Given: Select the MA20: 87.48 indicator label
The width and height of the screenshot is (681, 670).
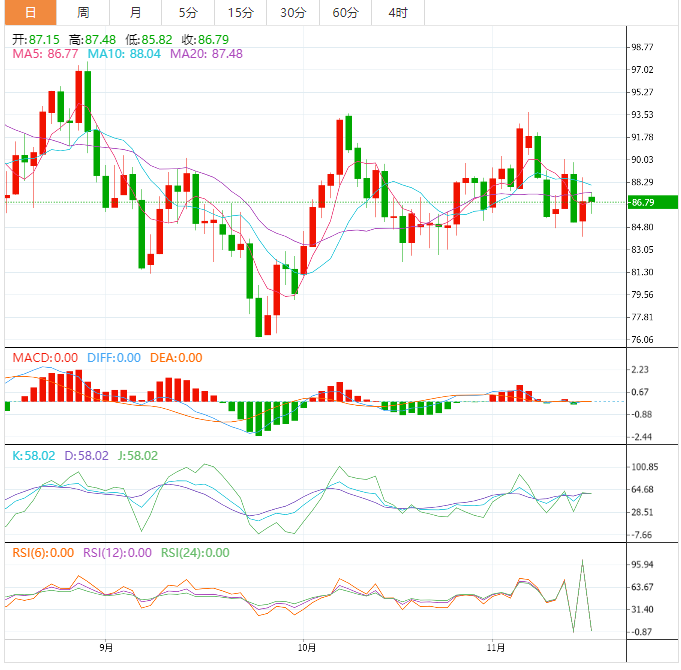Looking at the screenshot, I should (x=206, y=54).
